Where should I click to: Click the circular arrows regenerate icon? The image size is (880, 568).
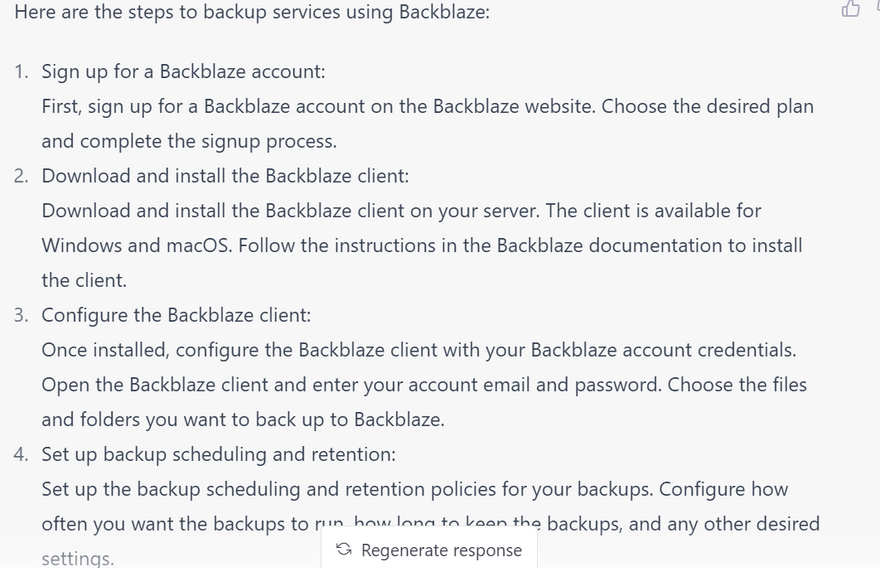point(344,550)
